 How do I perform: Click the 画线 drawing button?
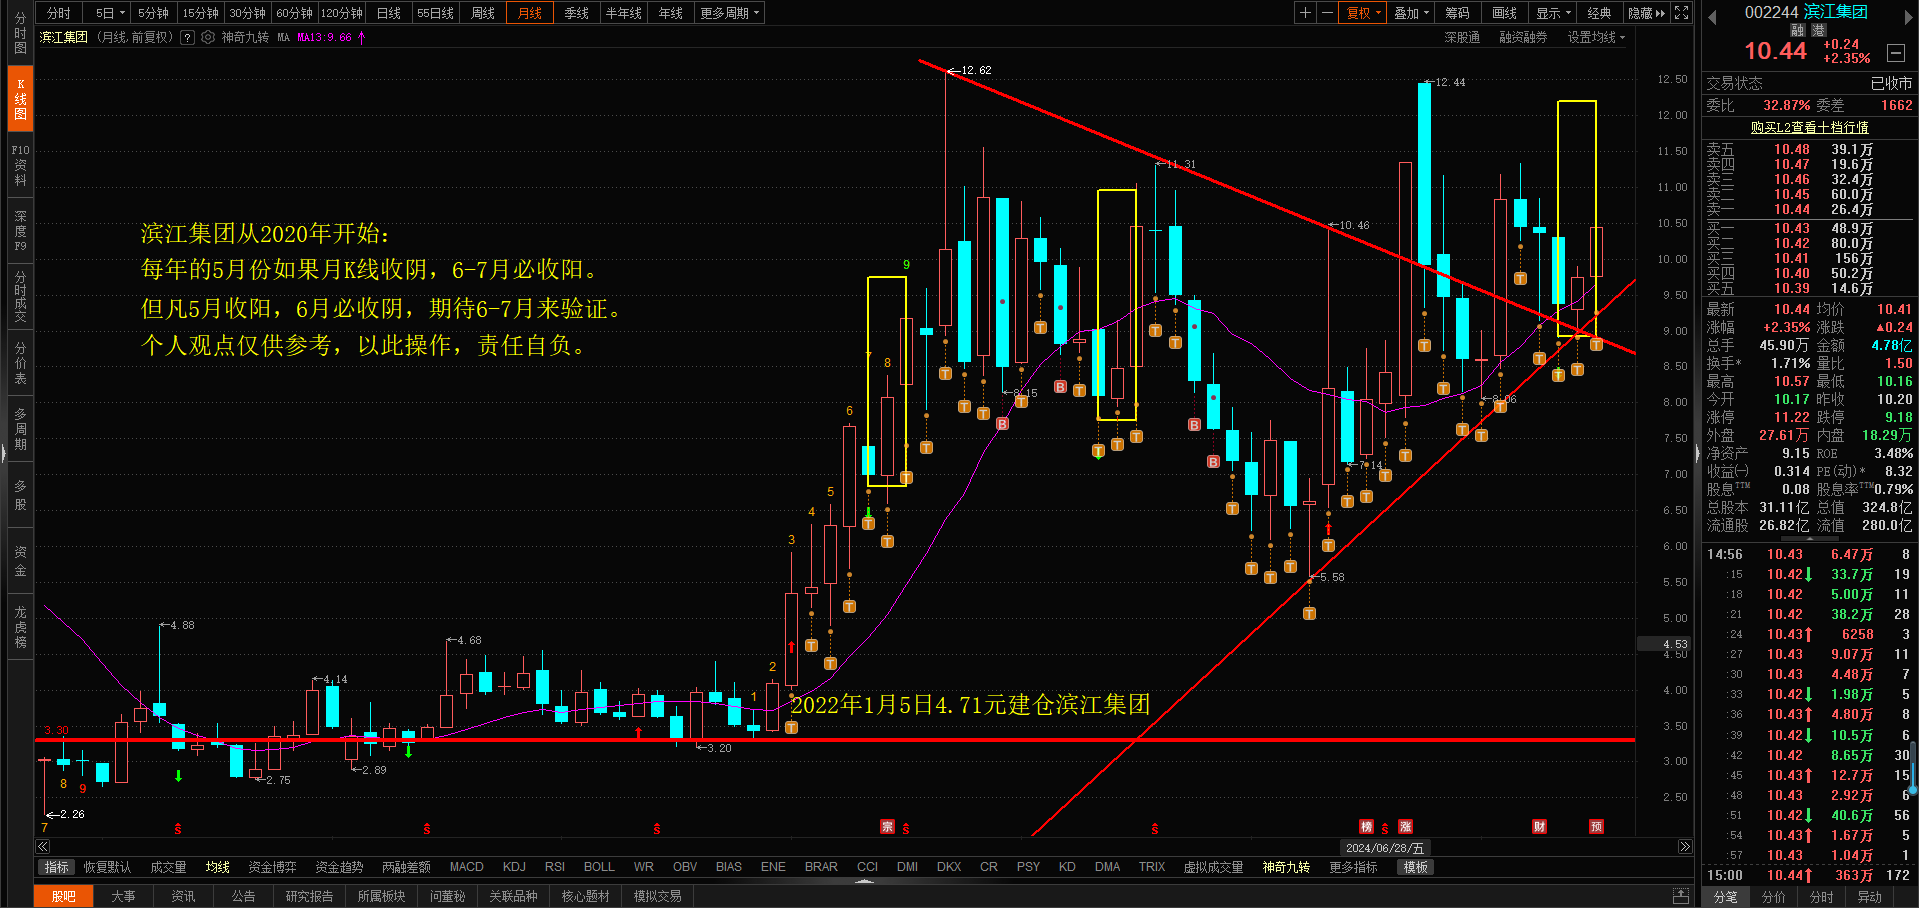pyautogui.click(x=1504, y=13)
